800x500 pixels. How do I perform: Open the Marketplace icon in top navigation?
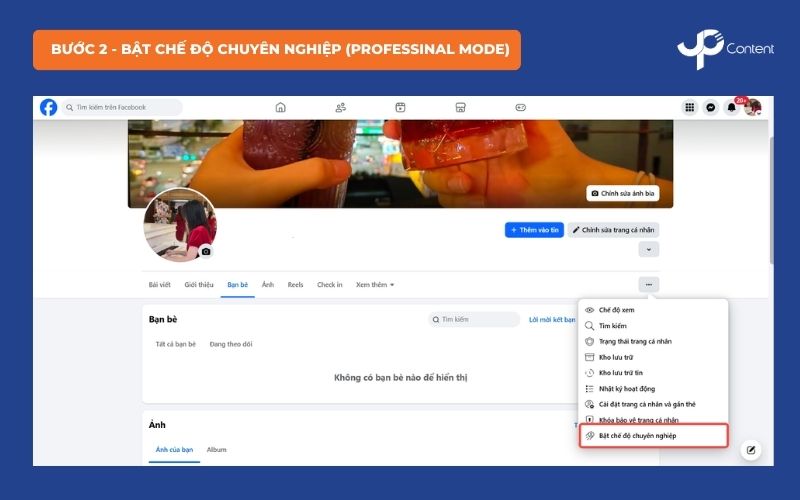click(x=460, y=107)
